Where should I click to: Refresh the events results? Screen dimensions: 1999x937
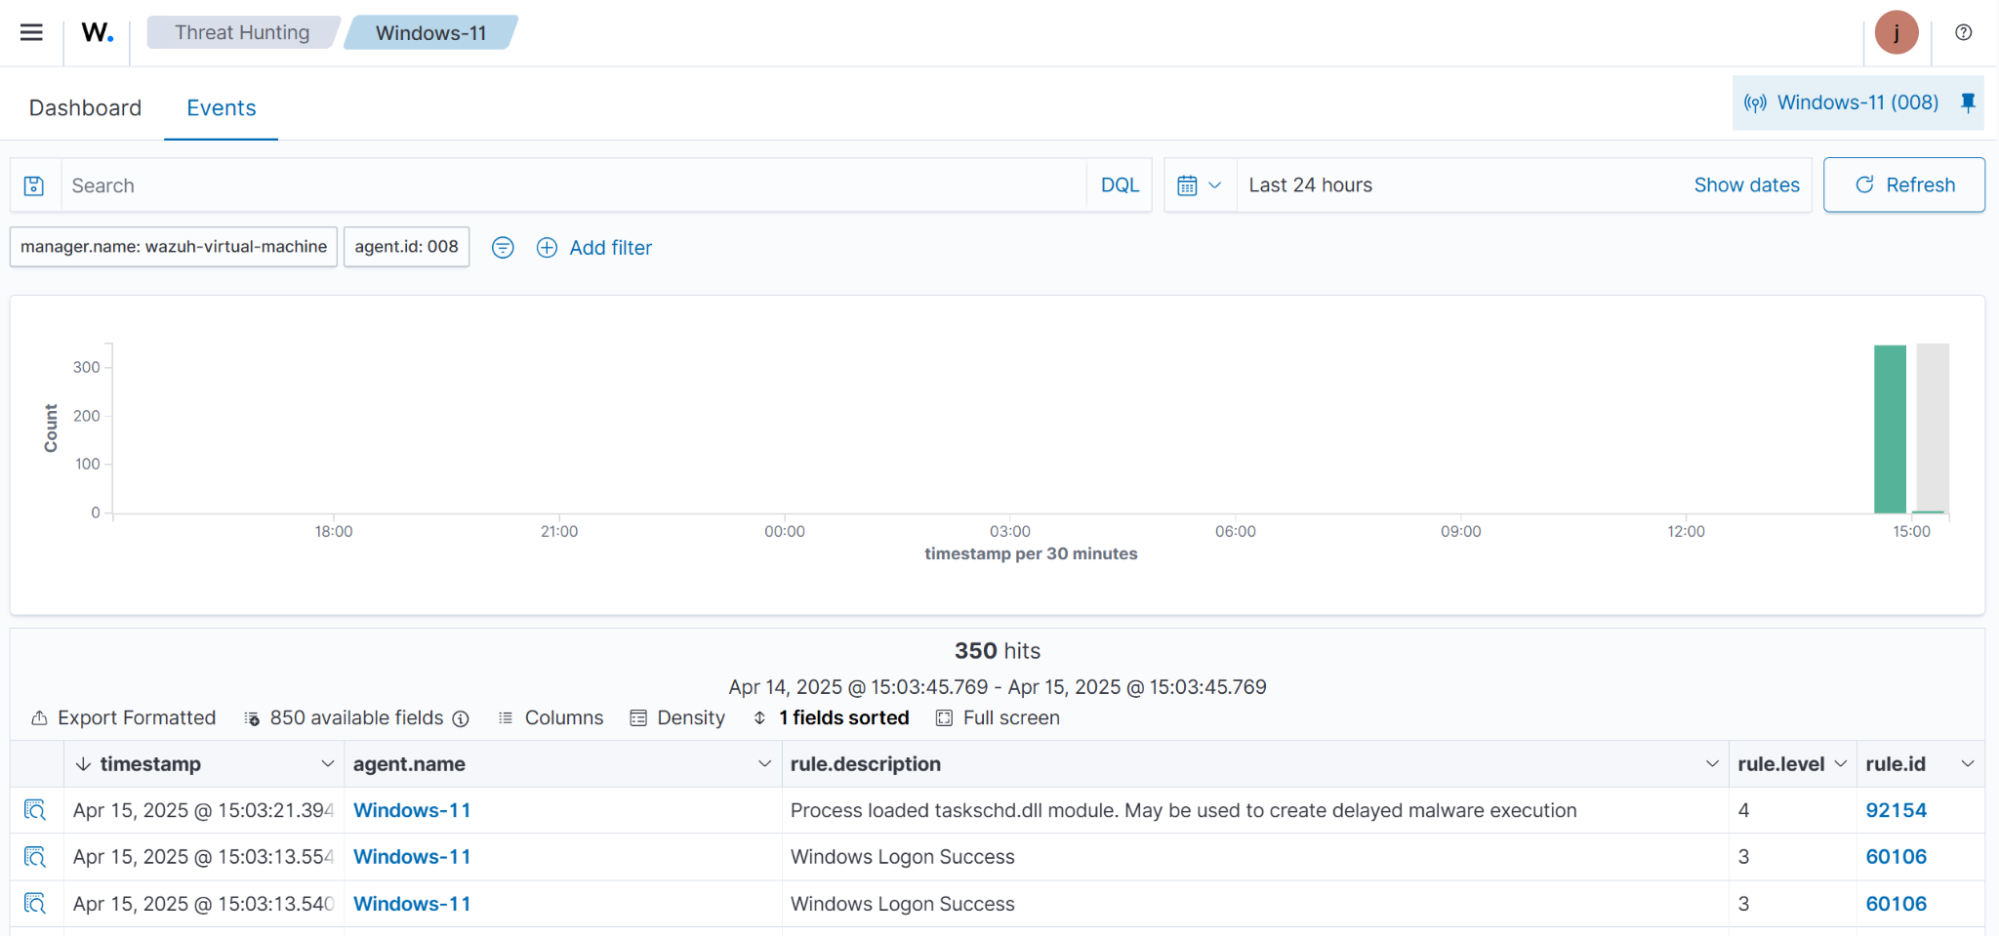(1904, 185)
